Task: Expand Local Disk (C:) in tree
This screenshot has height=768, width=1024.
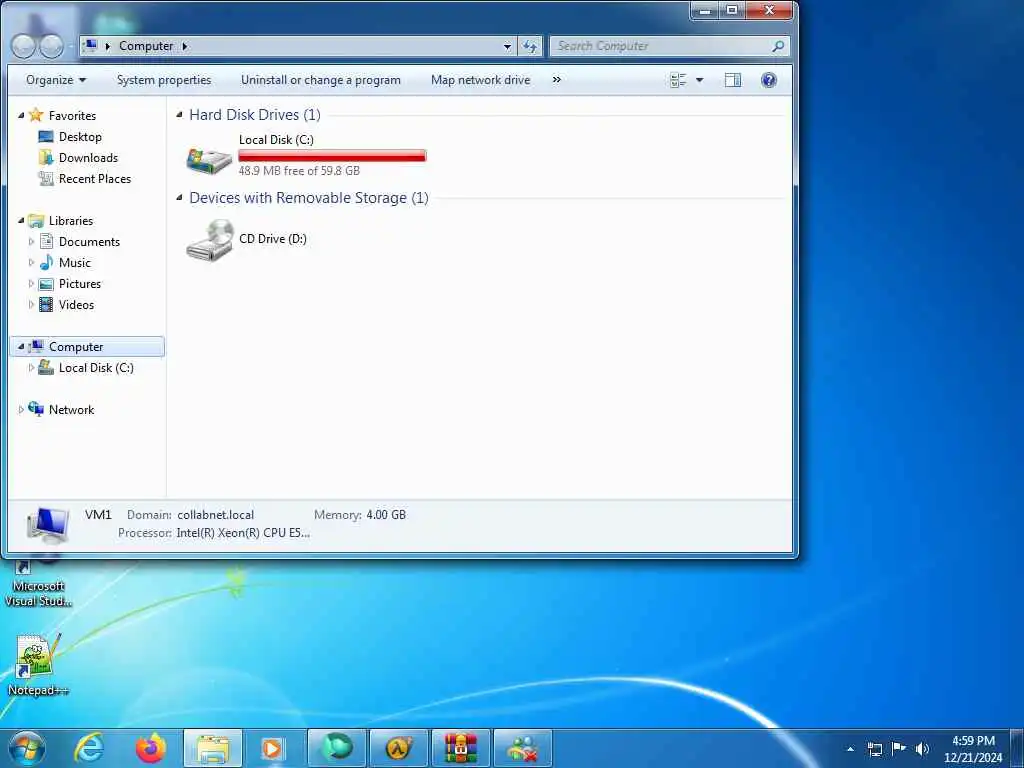Action: [31, 368]
